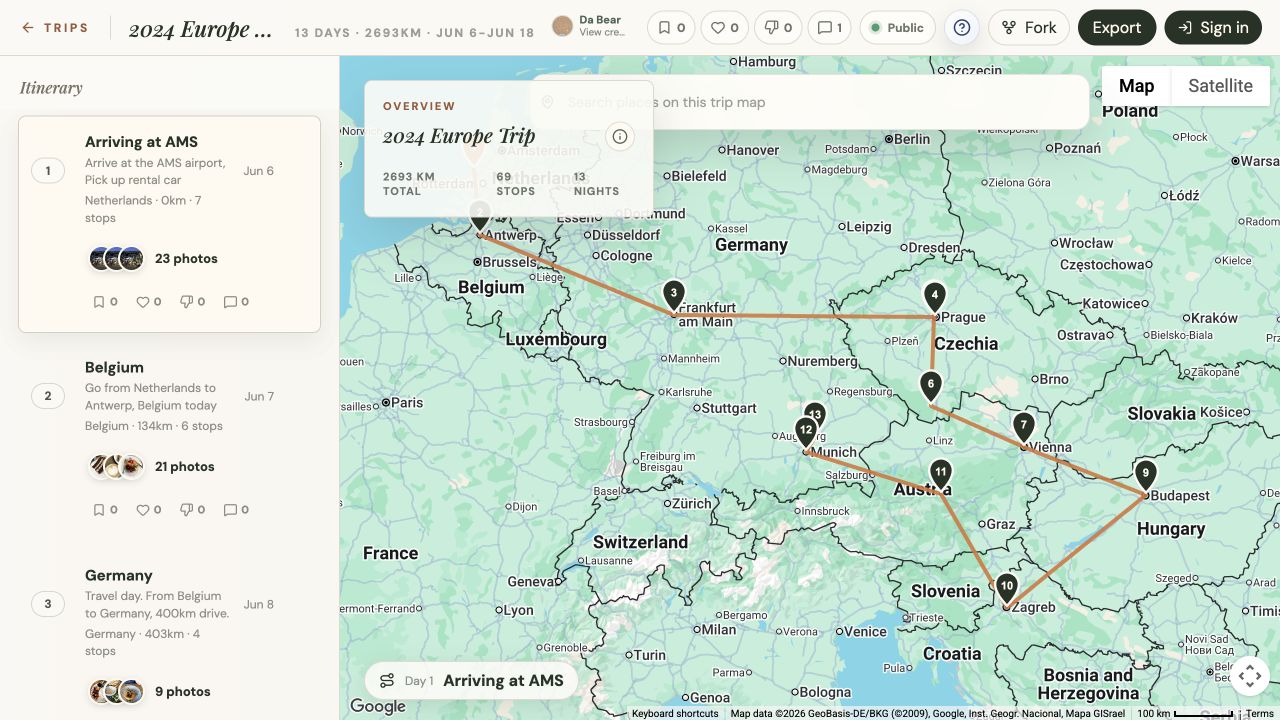This screenshot has width=1280, height=720.
Task: Comment on the Belgium day
Action: [236, 510]
